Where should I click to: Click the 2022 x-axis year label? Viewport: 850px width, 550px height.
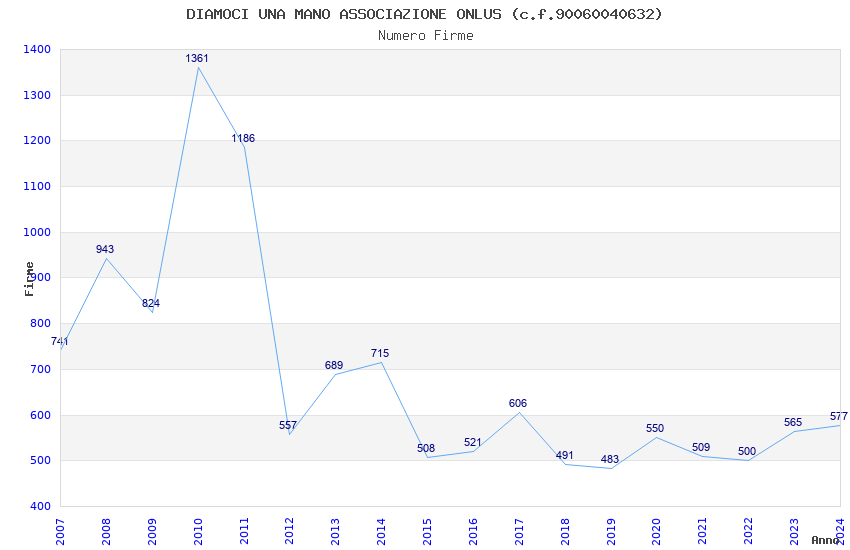click(748, 532)
